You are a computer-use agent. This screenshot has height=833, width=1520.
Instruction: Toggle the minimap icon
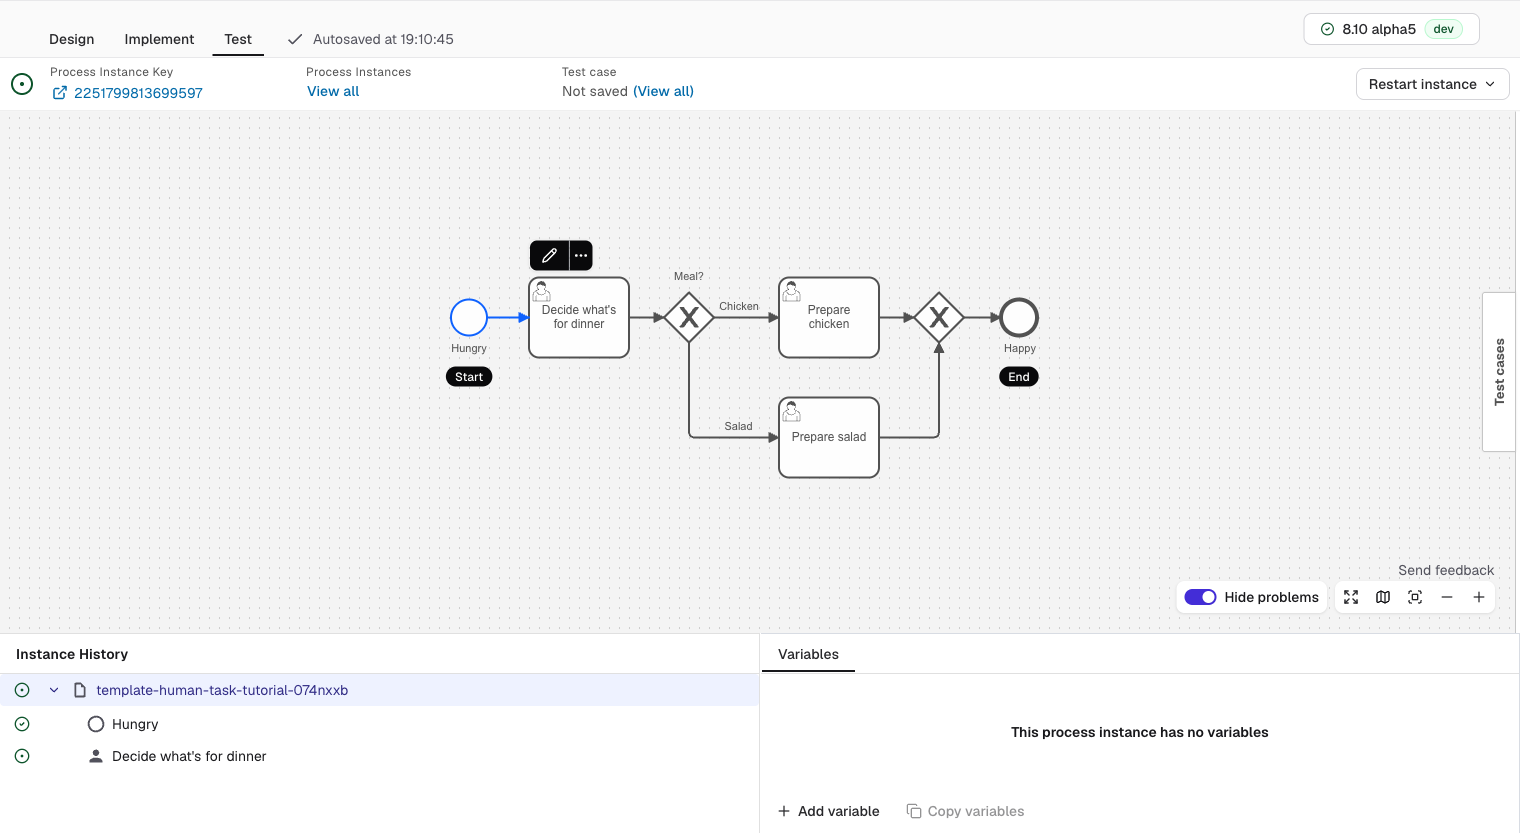point(1383,597)
